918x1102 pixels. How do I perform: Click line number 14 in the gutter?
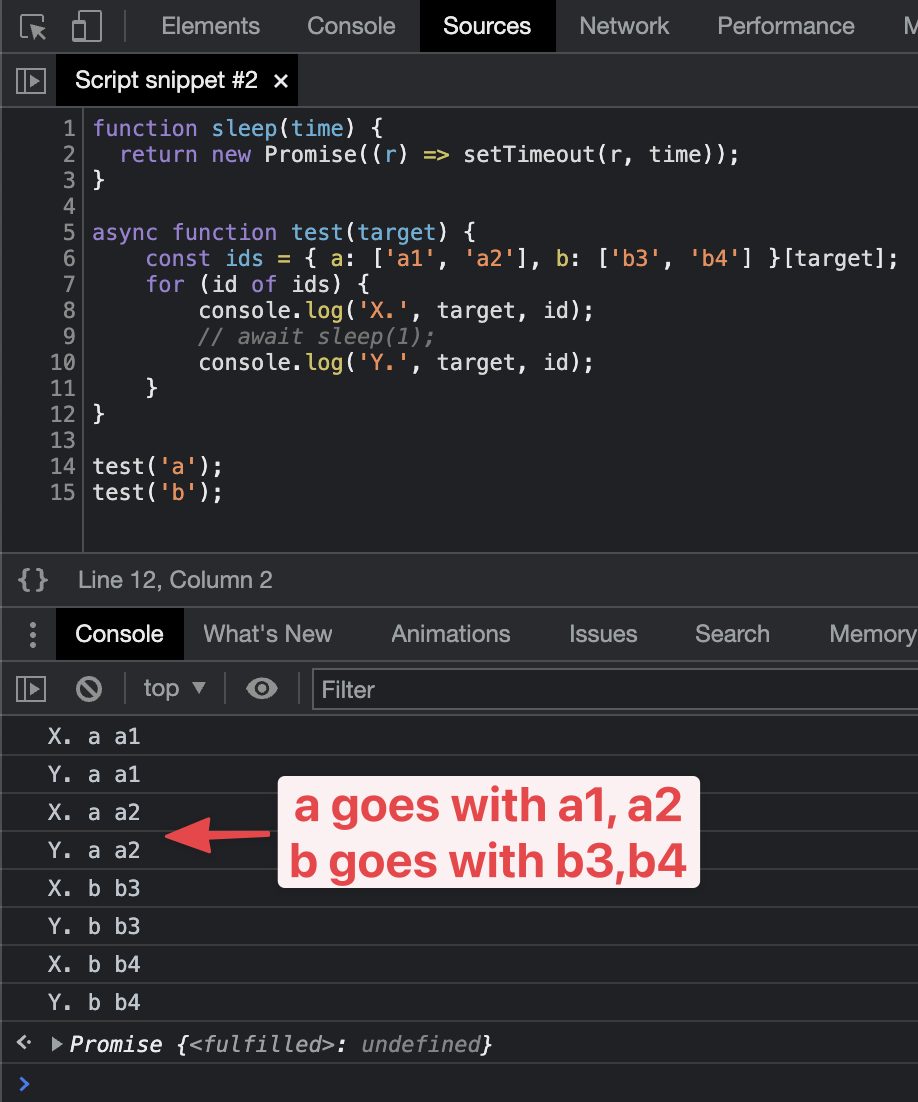click(x=63, y=467)
